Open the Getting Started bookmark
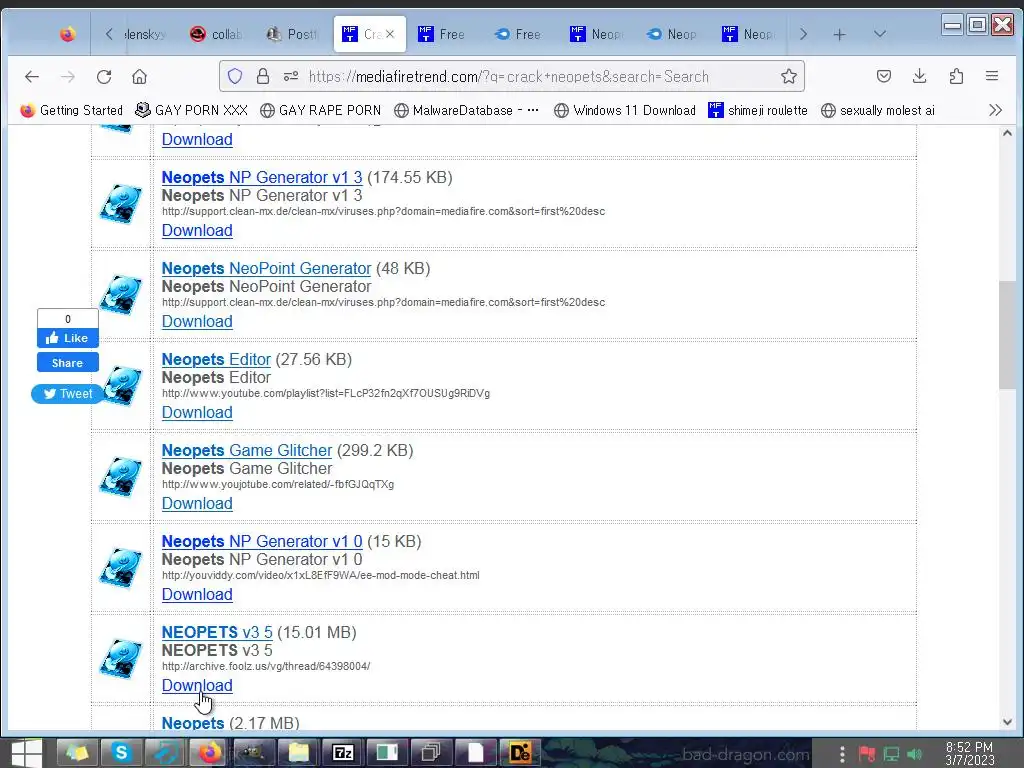 [72, 110]
